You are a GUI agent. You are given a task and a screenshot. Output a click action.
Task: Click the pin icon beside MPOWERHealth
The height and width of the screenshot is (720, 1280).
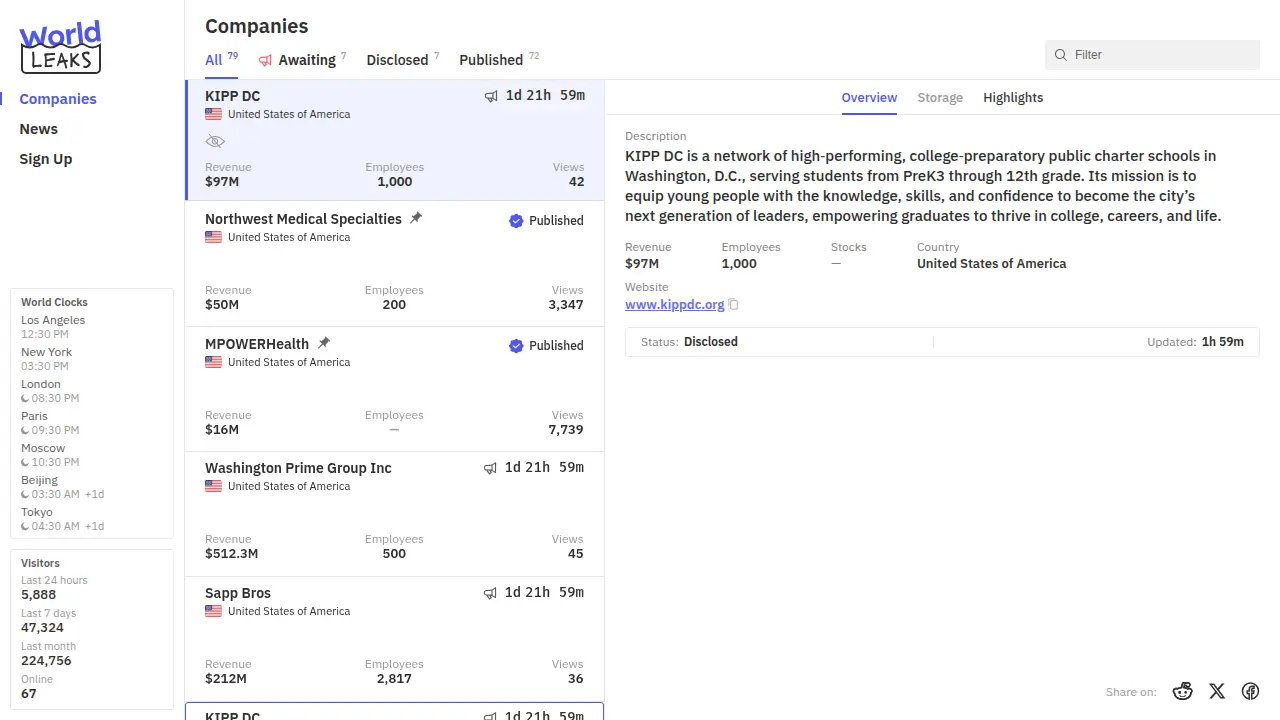(323, 343)
